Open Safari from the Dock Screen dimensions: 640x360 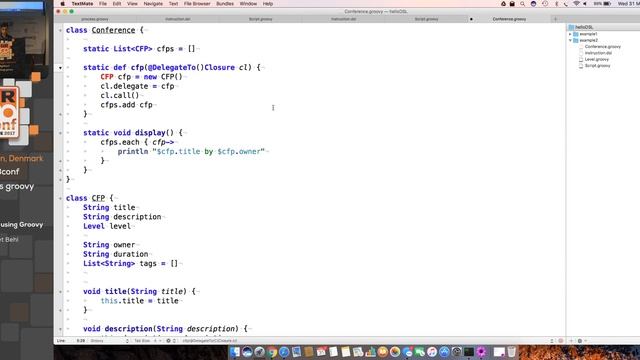284,352
